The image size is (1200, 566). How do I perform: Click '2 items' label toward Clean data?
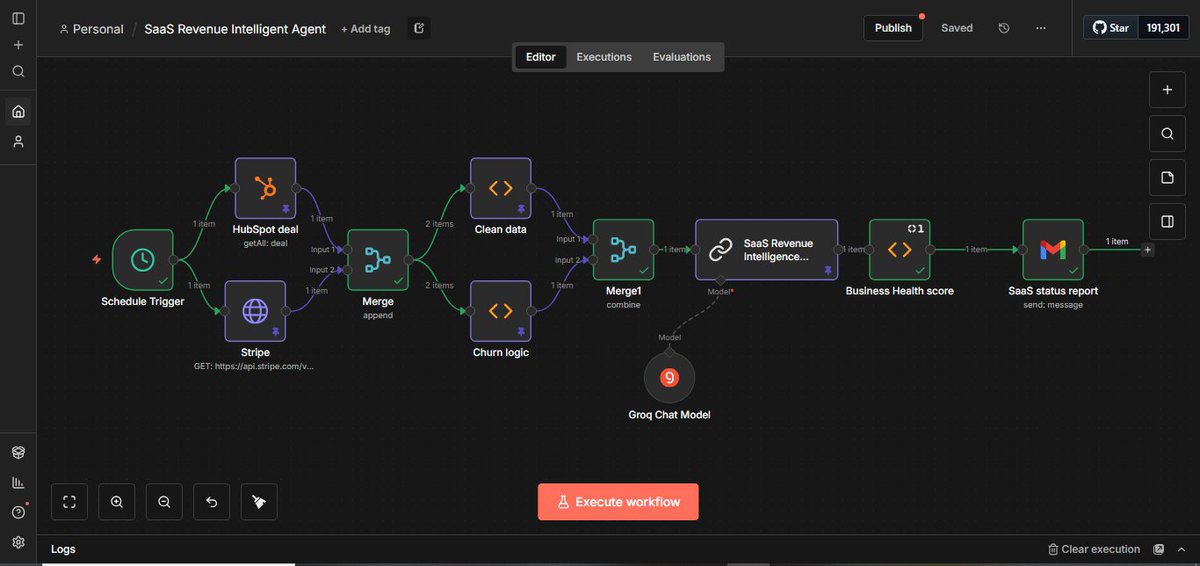point(439,224)
